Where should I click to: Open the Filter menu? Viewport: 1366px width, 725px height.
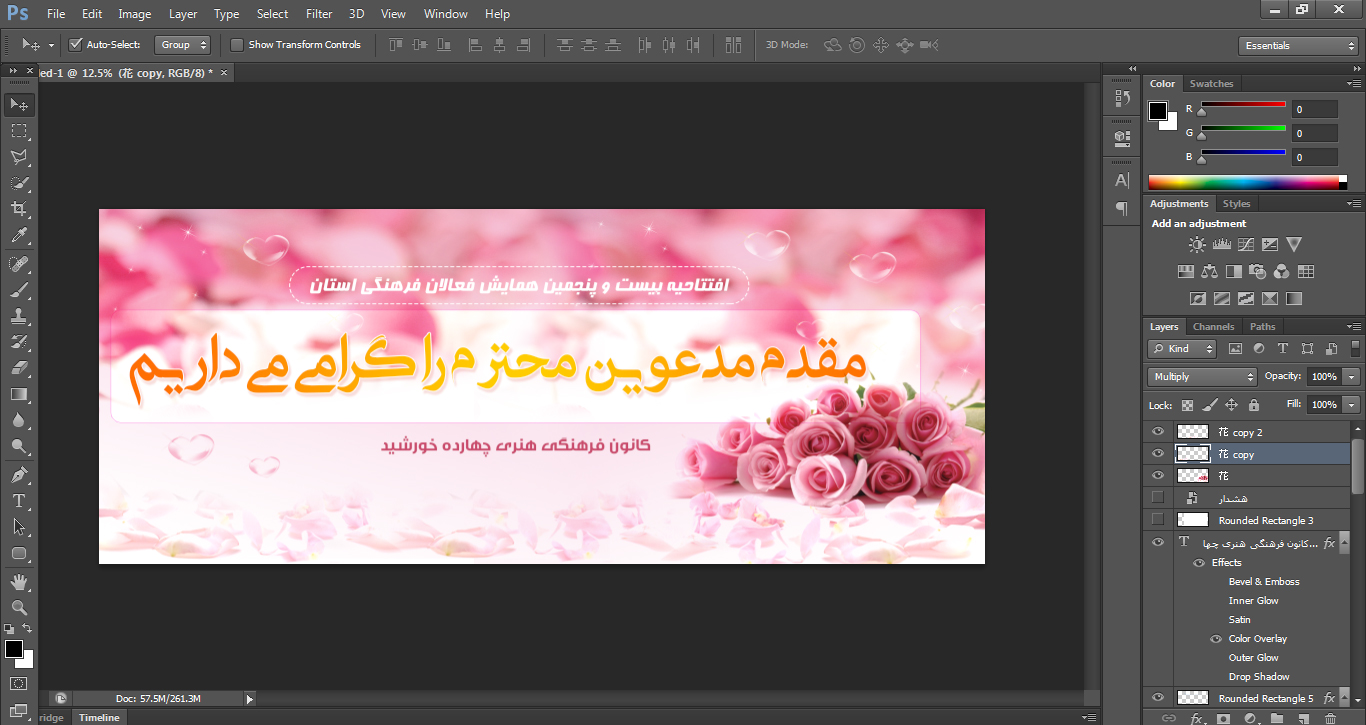click(319, 14)
